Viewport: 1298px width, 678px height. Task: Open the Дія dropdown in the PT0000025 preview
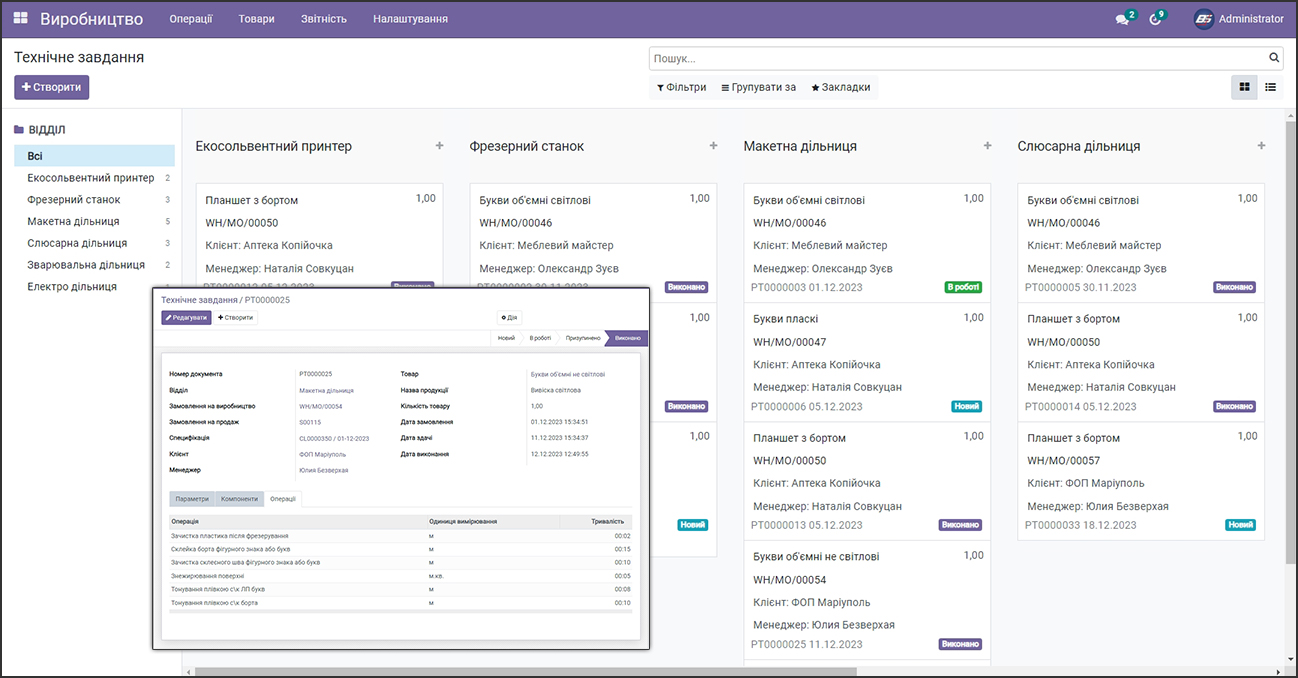click(x=509, y=317)
